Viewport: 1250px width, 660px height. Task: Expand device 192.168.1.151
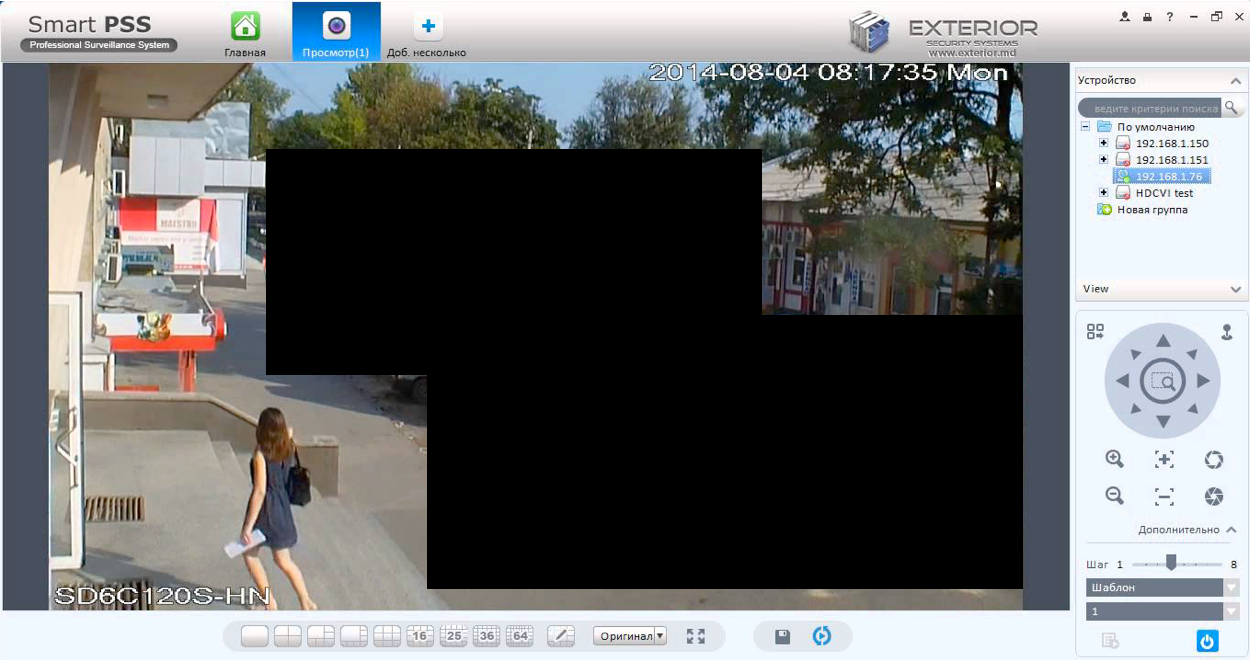[1104, 160]
